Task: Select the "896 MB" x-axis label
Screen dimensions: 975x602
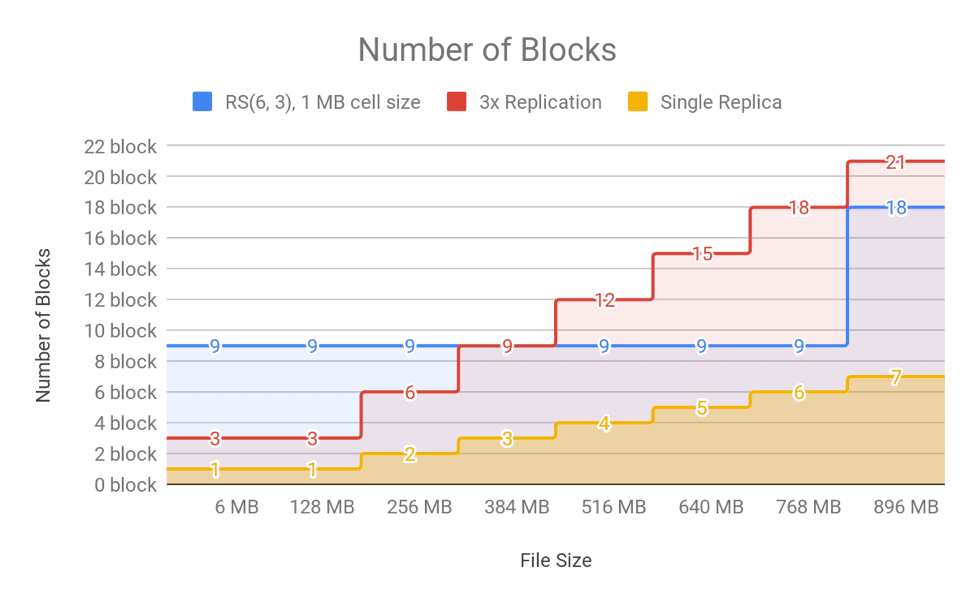Action: [x=905, y=507]
